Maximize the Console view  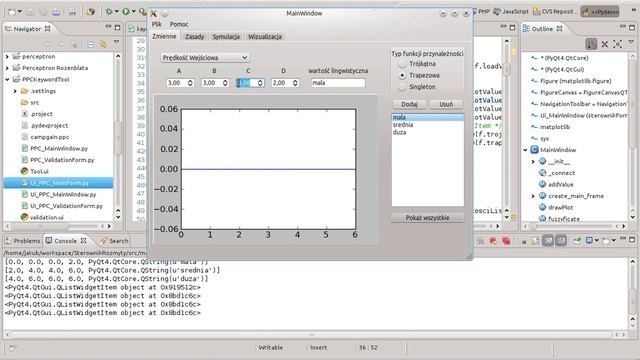pos(632,240)
